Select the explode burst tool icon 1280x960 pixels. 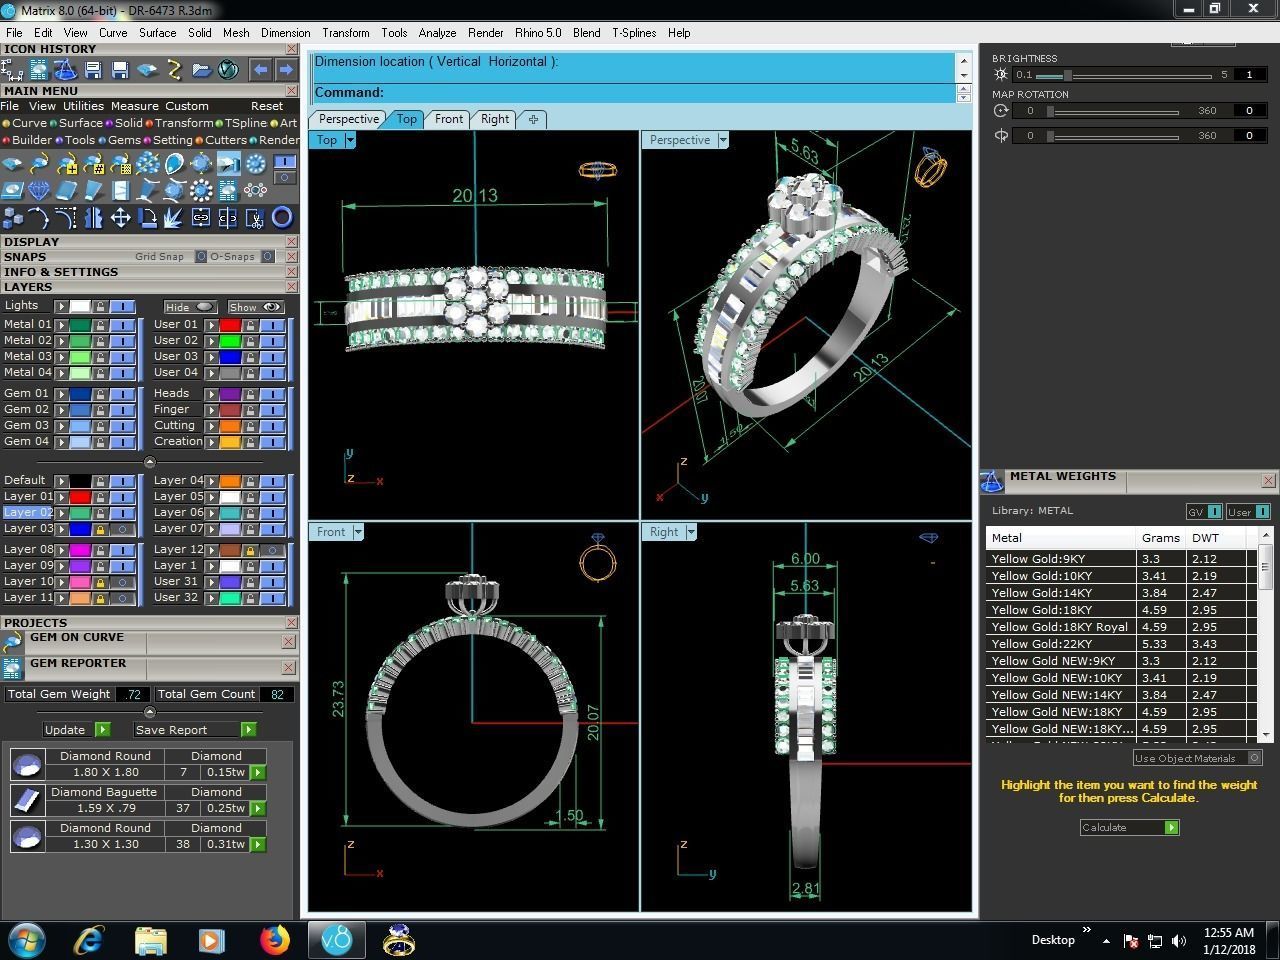click(x=173, y=218)
